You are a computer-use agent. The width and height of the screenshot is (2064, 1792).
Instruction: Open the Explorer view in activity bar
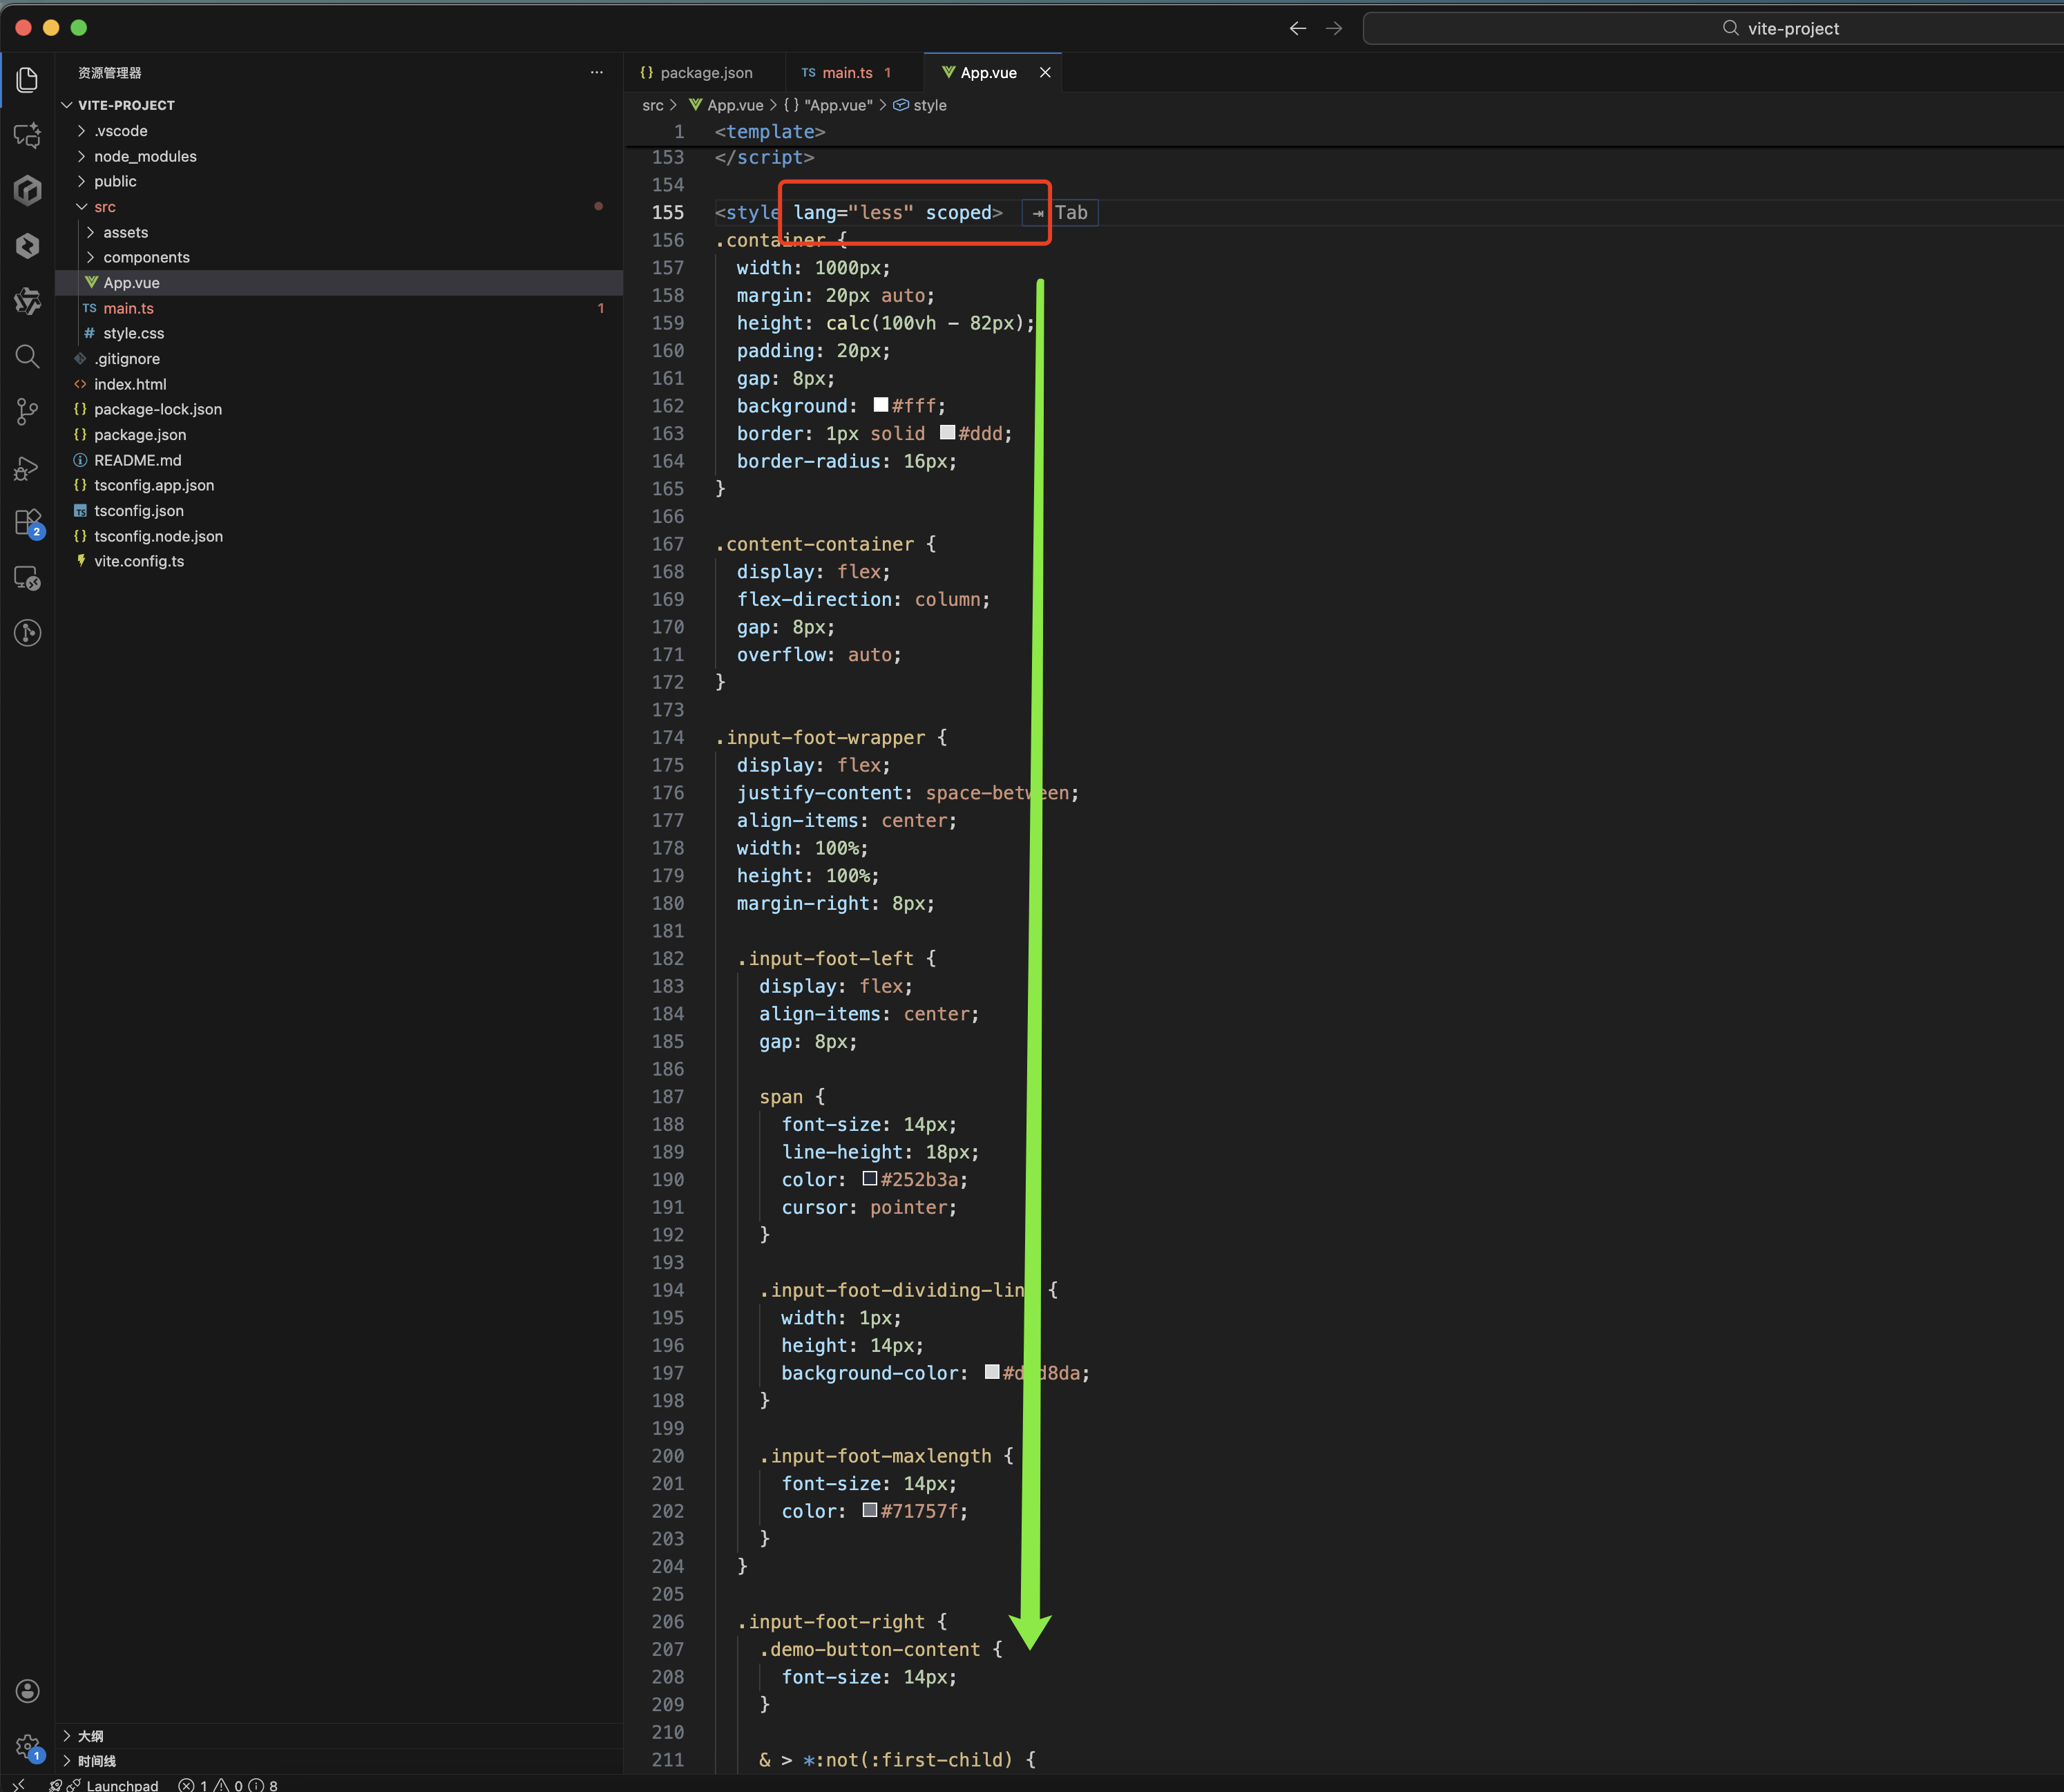pos(27,79)
